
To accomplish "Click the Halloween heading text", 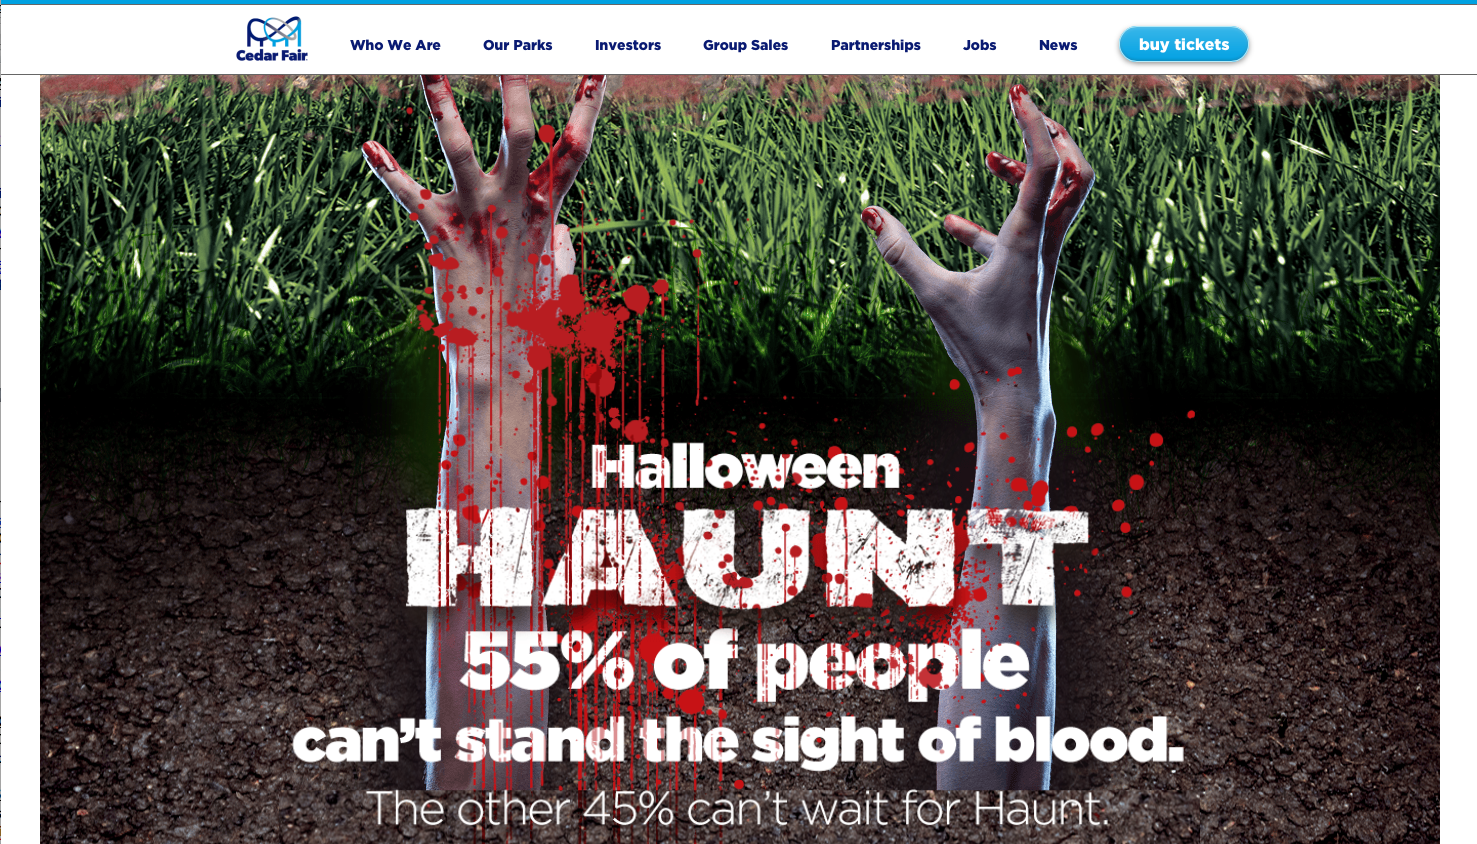I will (746, 467).
